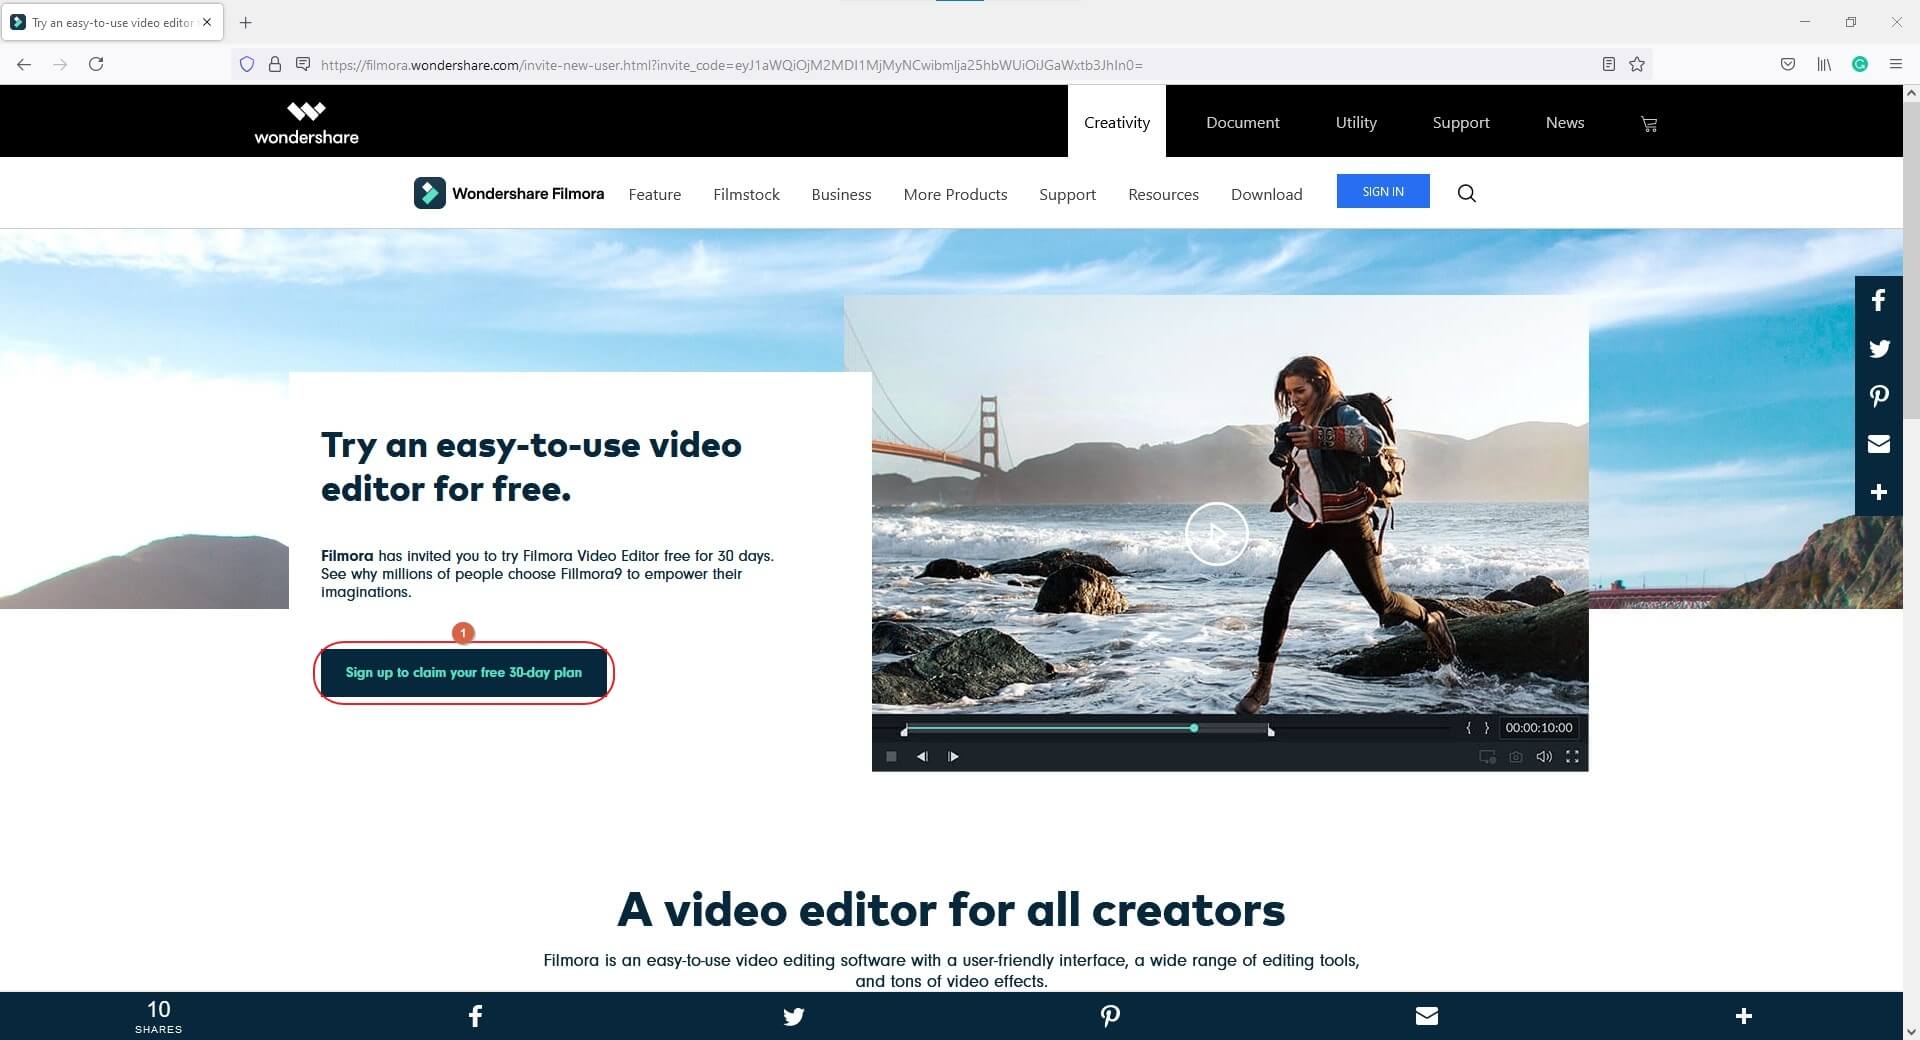The width and height of the screenshot is (1920, 1040).
Task: Go back to the previous page
Action: click(x=24, y=64)
